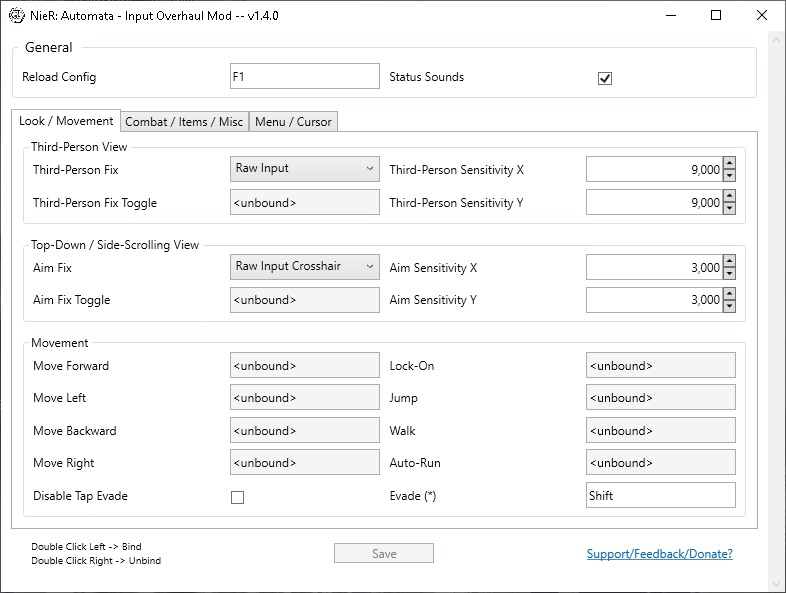Toggle the Status Sounds checkbox

pyautogui.click(x=605, y=78)
